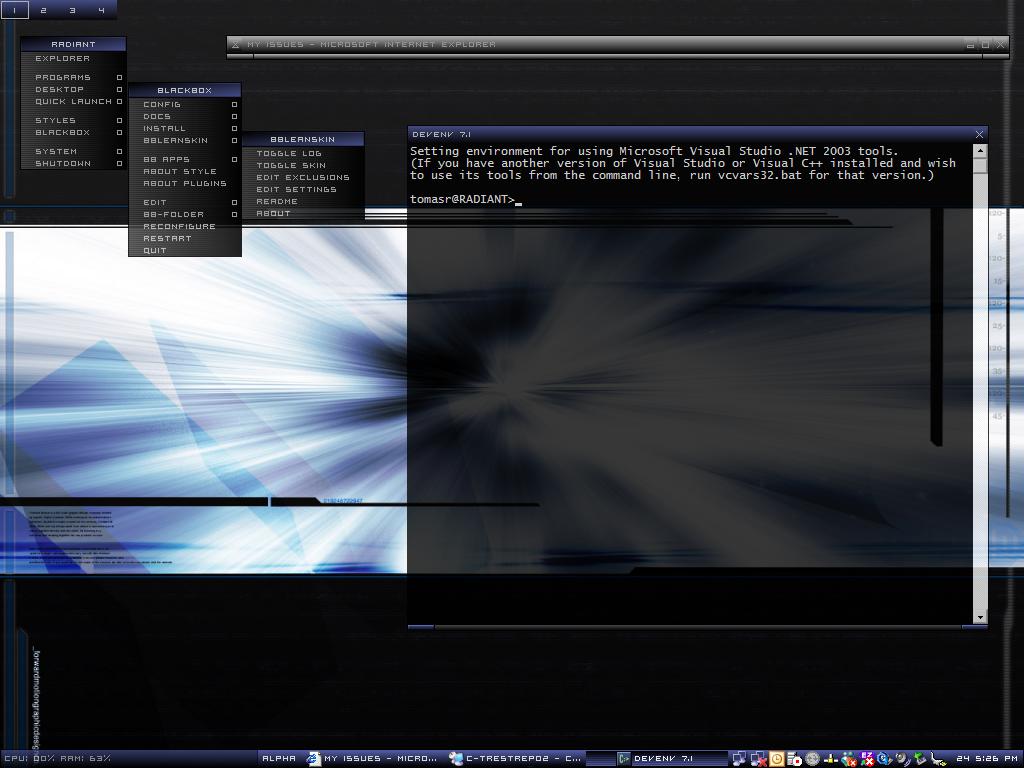Viewport: 1024px width, 768px height.
Task: Click the white cable tray icon beside the clock
Action: 939,758
